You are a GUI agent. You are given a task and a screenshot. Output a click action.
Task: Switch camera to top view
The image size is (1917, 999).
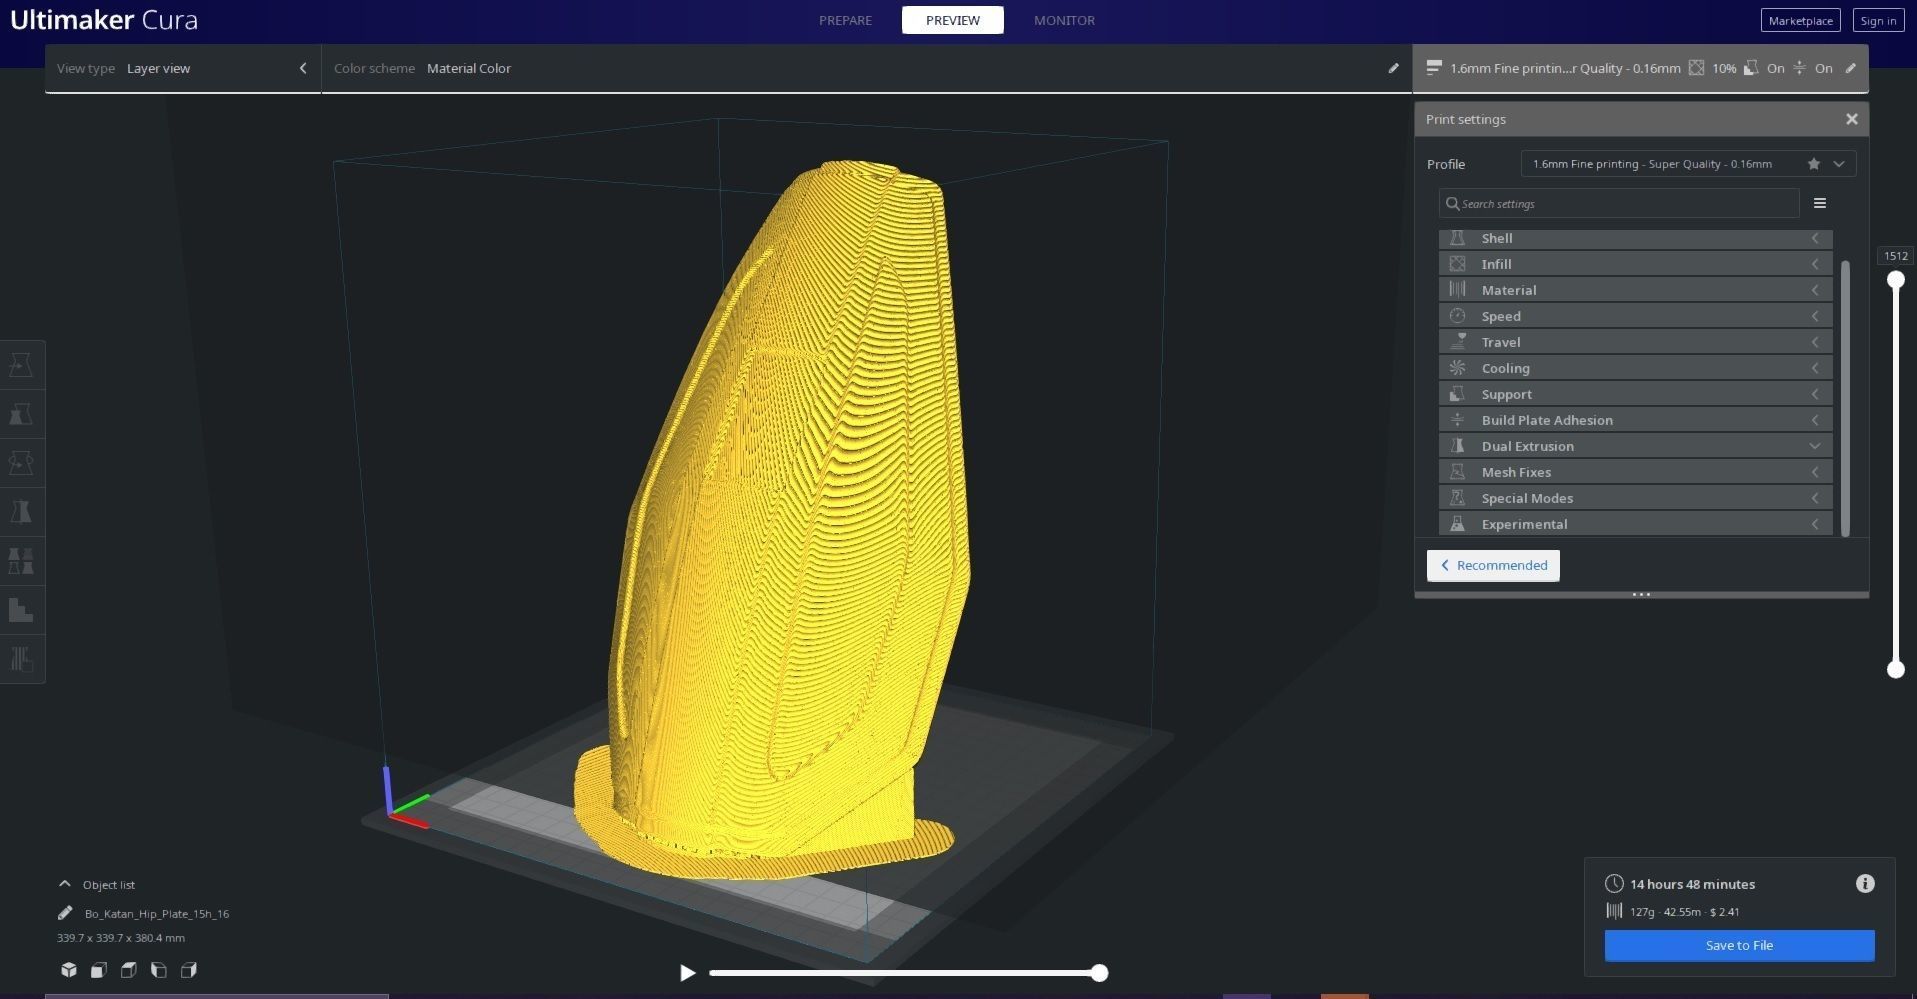point(129,970)
